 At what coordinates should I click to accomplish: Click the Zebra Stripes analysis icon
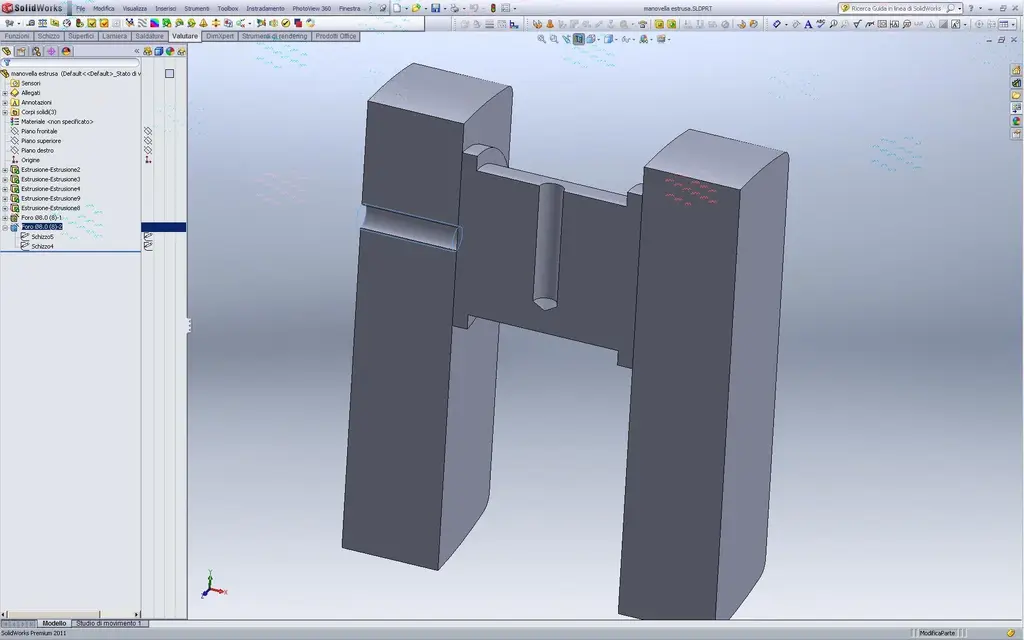(142, 23)
